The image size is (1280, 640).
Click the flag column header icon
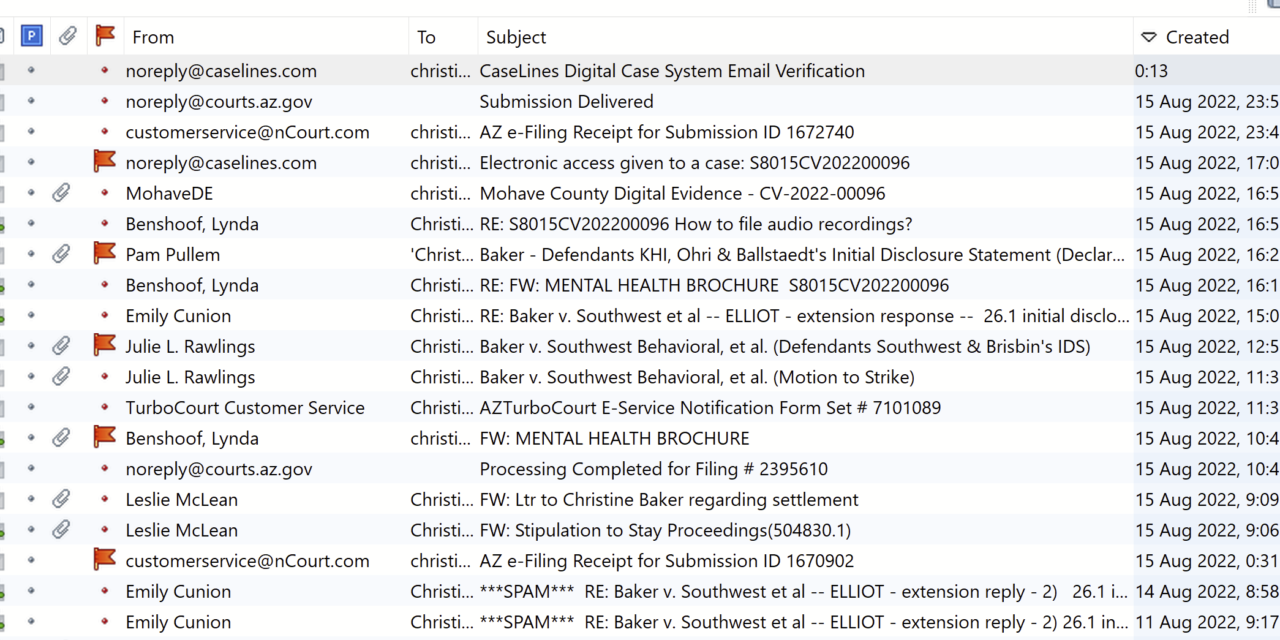pyautogui.click(x=105, y=36)
